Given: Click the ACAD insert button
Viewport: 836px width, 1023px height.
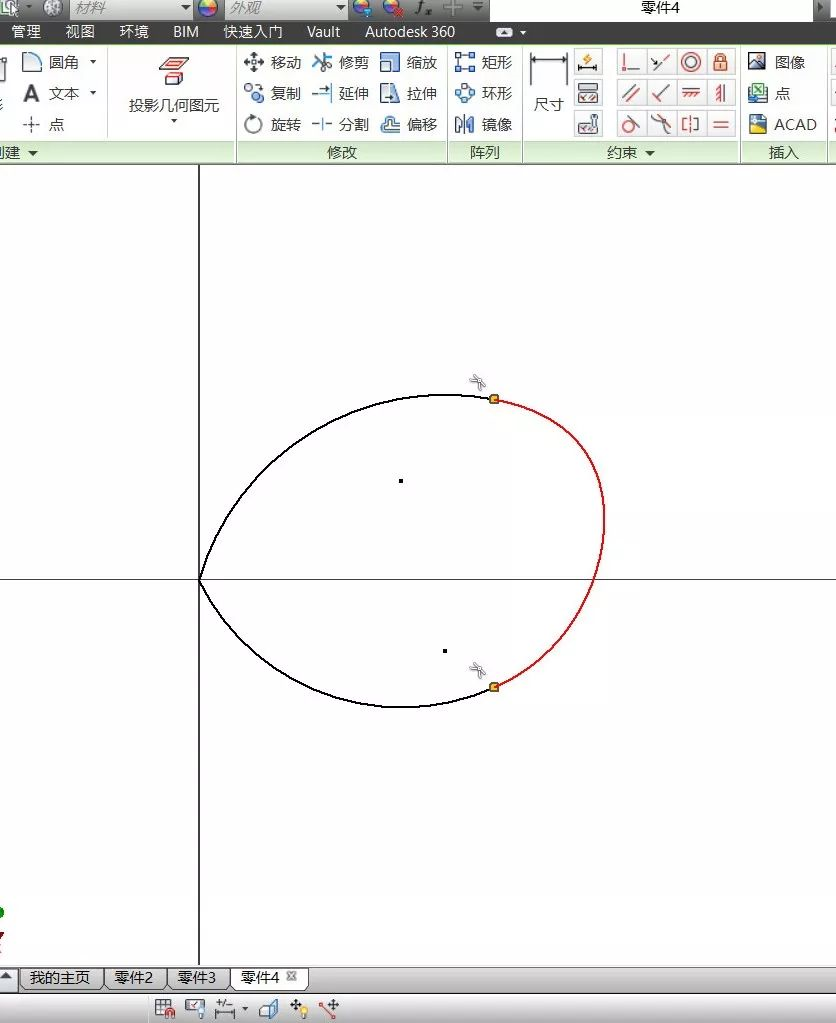Looking at the screenshot, I should tap(783, 124).
